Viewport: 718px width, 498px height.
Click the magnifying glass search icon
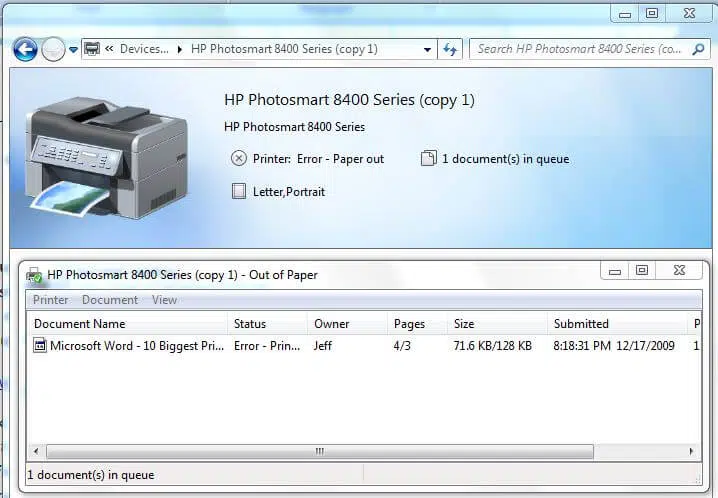click(x=698, y=49)
